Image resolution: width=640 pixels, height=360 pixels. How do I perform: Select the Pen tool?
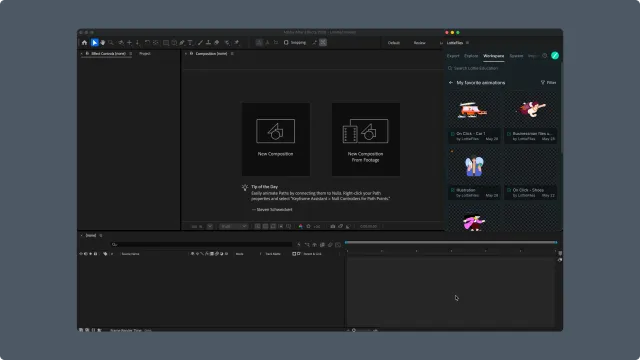click(x=182, y=42)
